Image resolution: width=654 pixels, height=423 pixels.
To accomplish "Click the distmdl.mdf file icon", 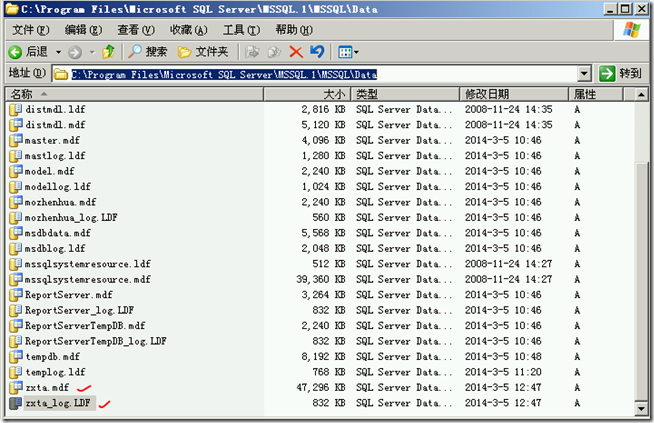I will point(16,125).
